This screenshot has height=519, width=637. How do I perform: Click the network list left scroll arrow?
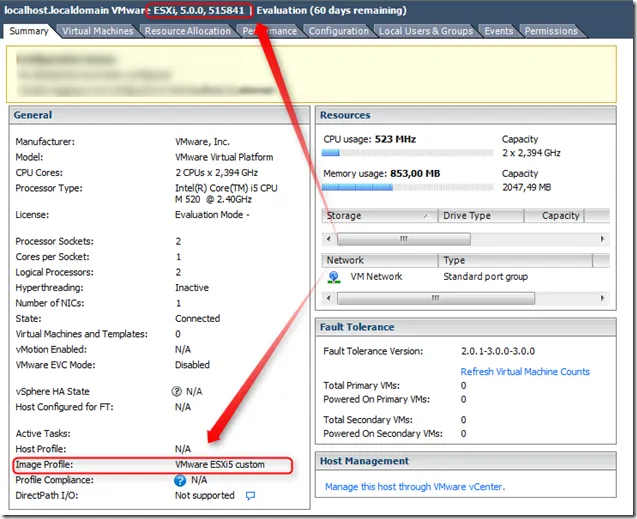329,298
